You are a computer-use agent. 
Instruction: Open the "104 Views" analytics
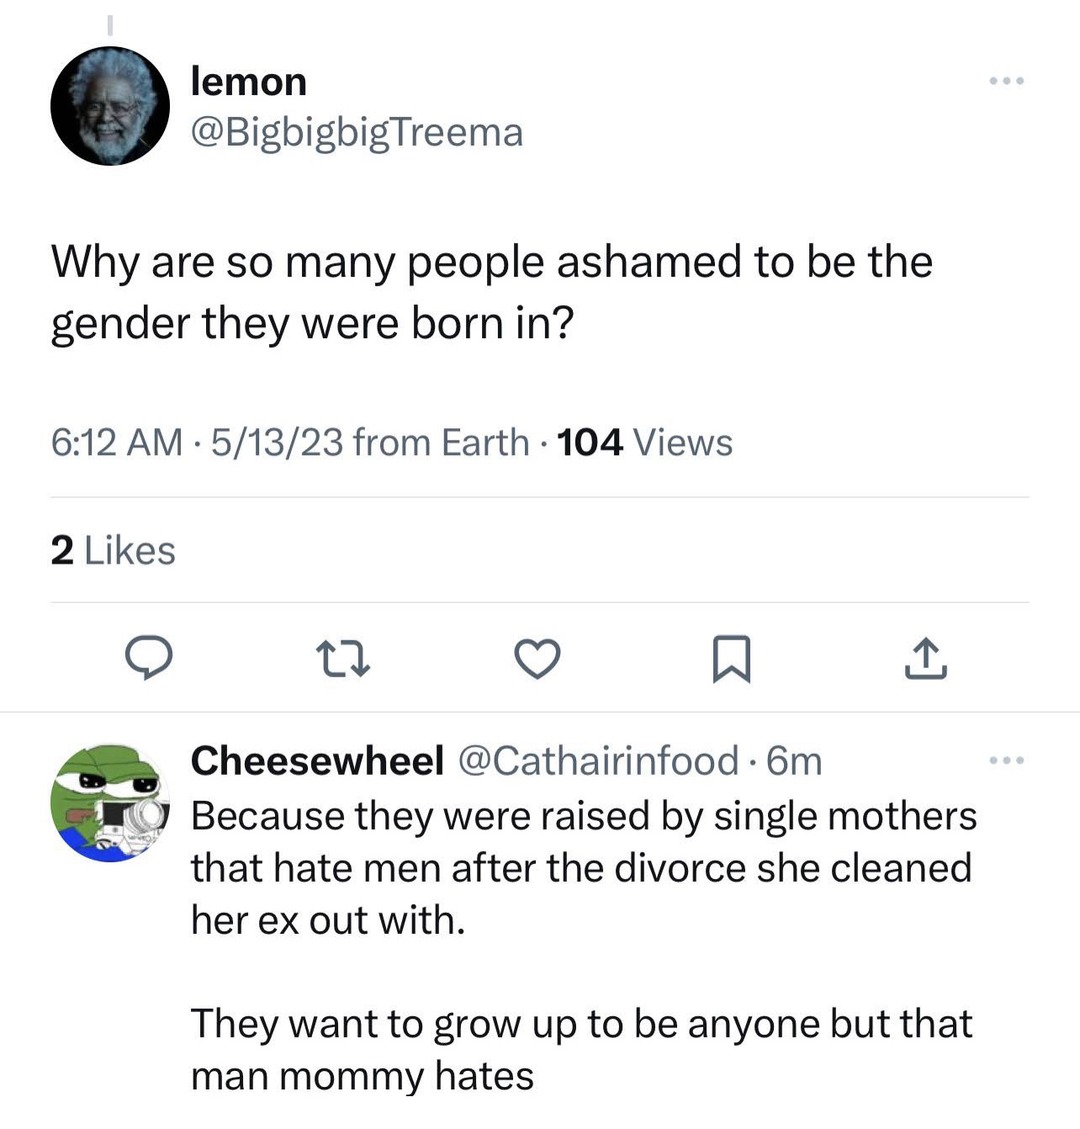click(x=644, y=442)
